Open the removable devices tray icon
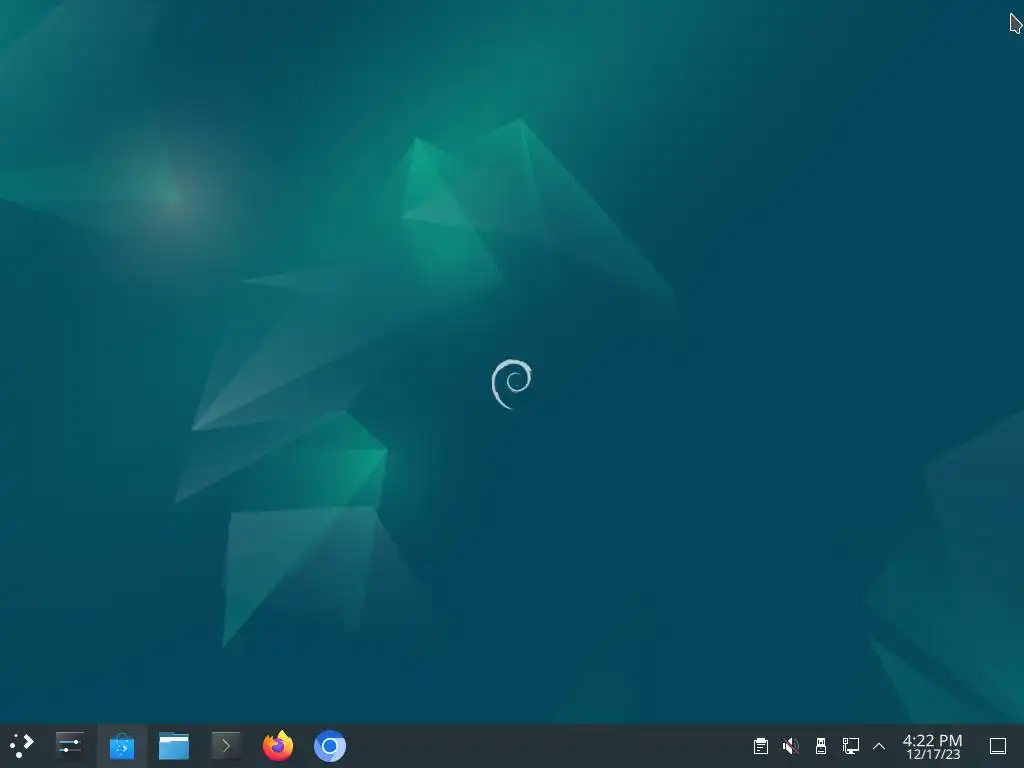 pos(821,746)
